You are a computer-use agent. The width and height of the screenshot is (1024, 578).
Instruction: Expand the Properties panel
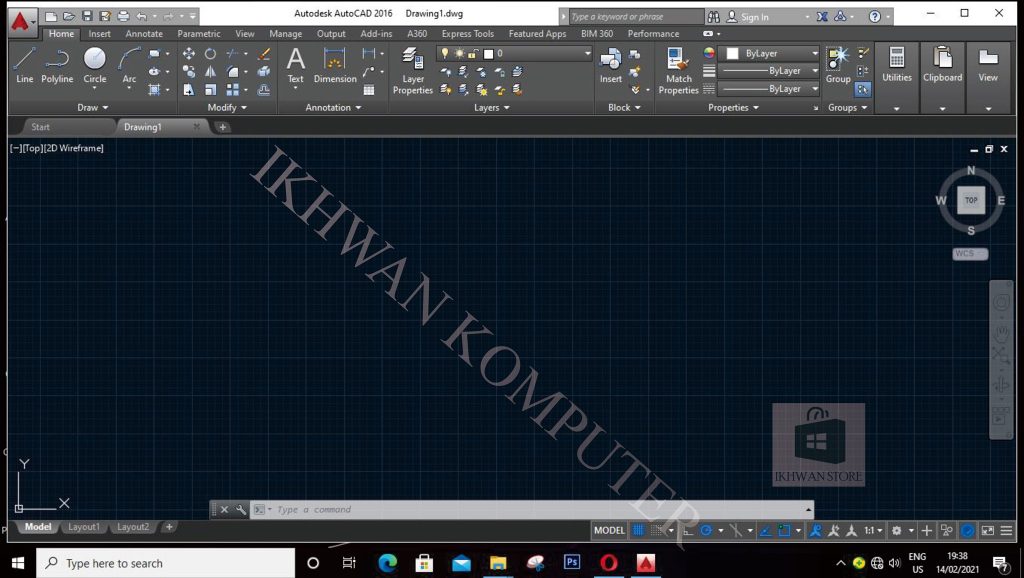pos(733,107)
